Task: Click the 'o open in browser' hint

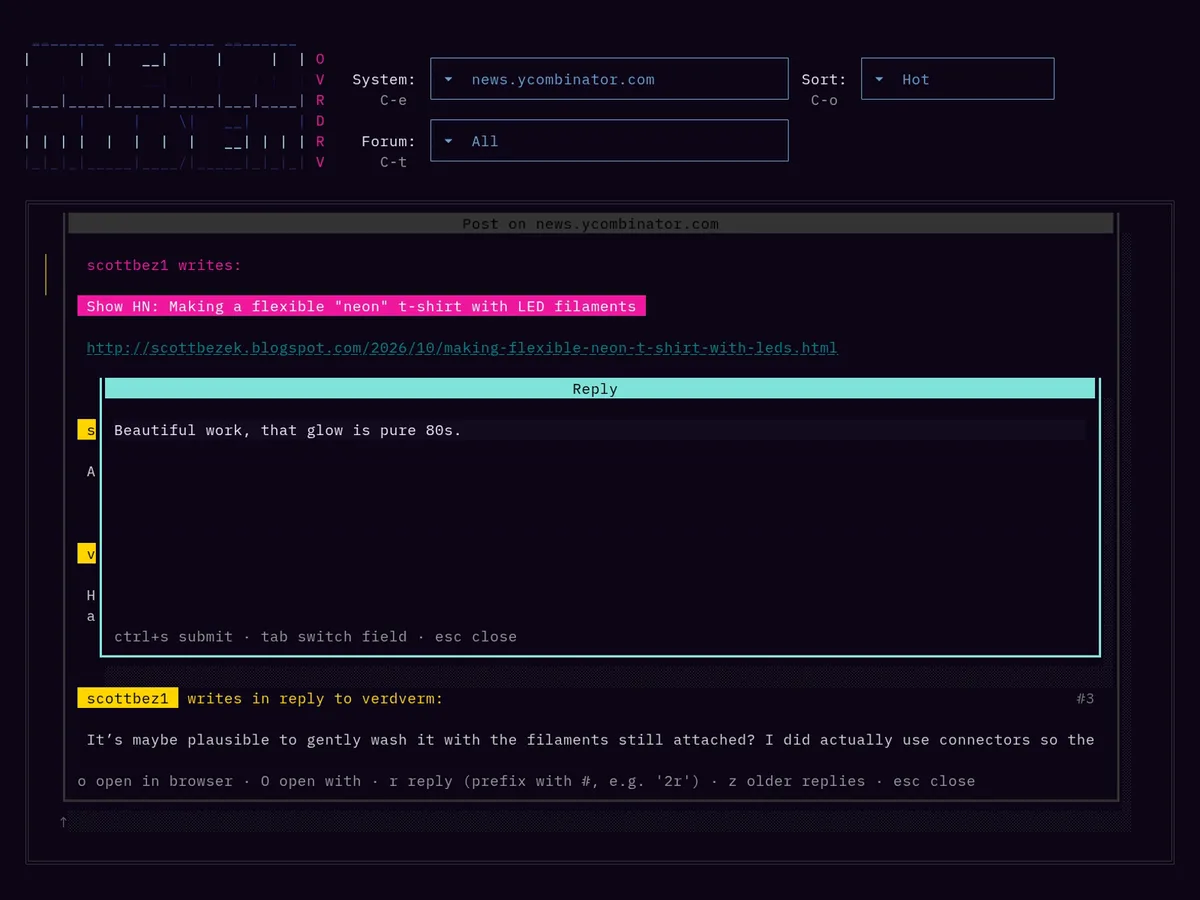Action: [x=155, y=781]
